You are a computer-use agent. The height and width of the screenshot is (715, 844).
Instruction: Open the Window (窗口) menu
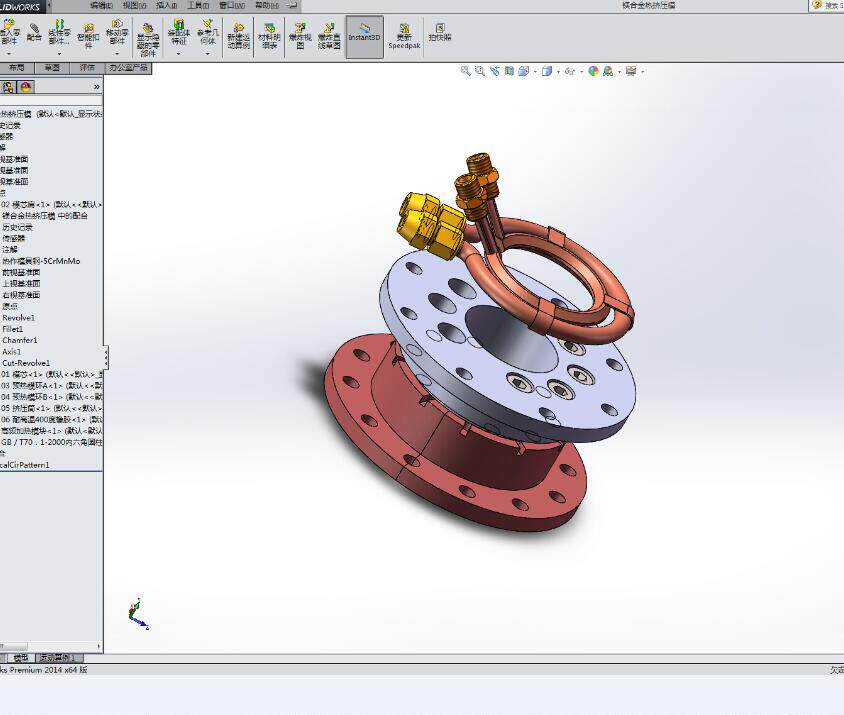click(x=232, y=5)
